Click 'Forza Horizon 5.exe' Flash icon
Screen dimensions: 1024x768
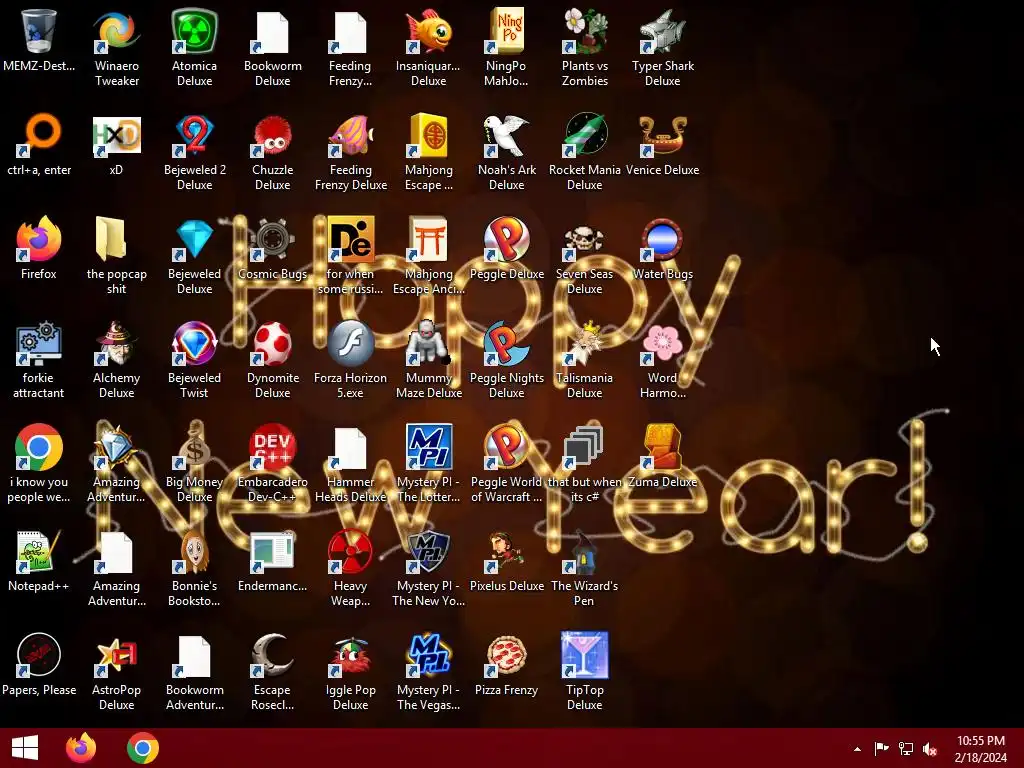point(351,343)
